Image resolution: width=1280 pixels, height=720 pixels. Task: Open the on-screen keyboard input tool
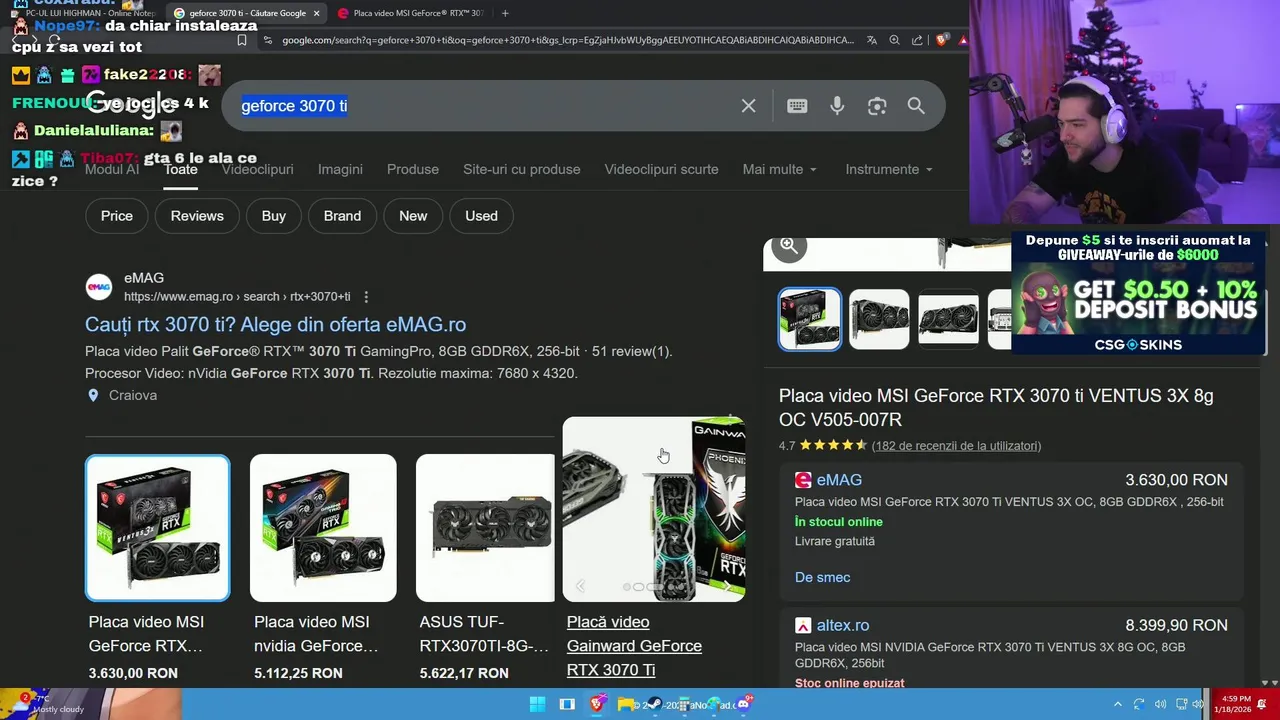click(x=797, y=106)
